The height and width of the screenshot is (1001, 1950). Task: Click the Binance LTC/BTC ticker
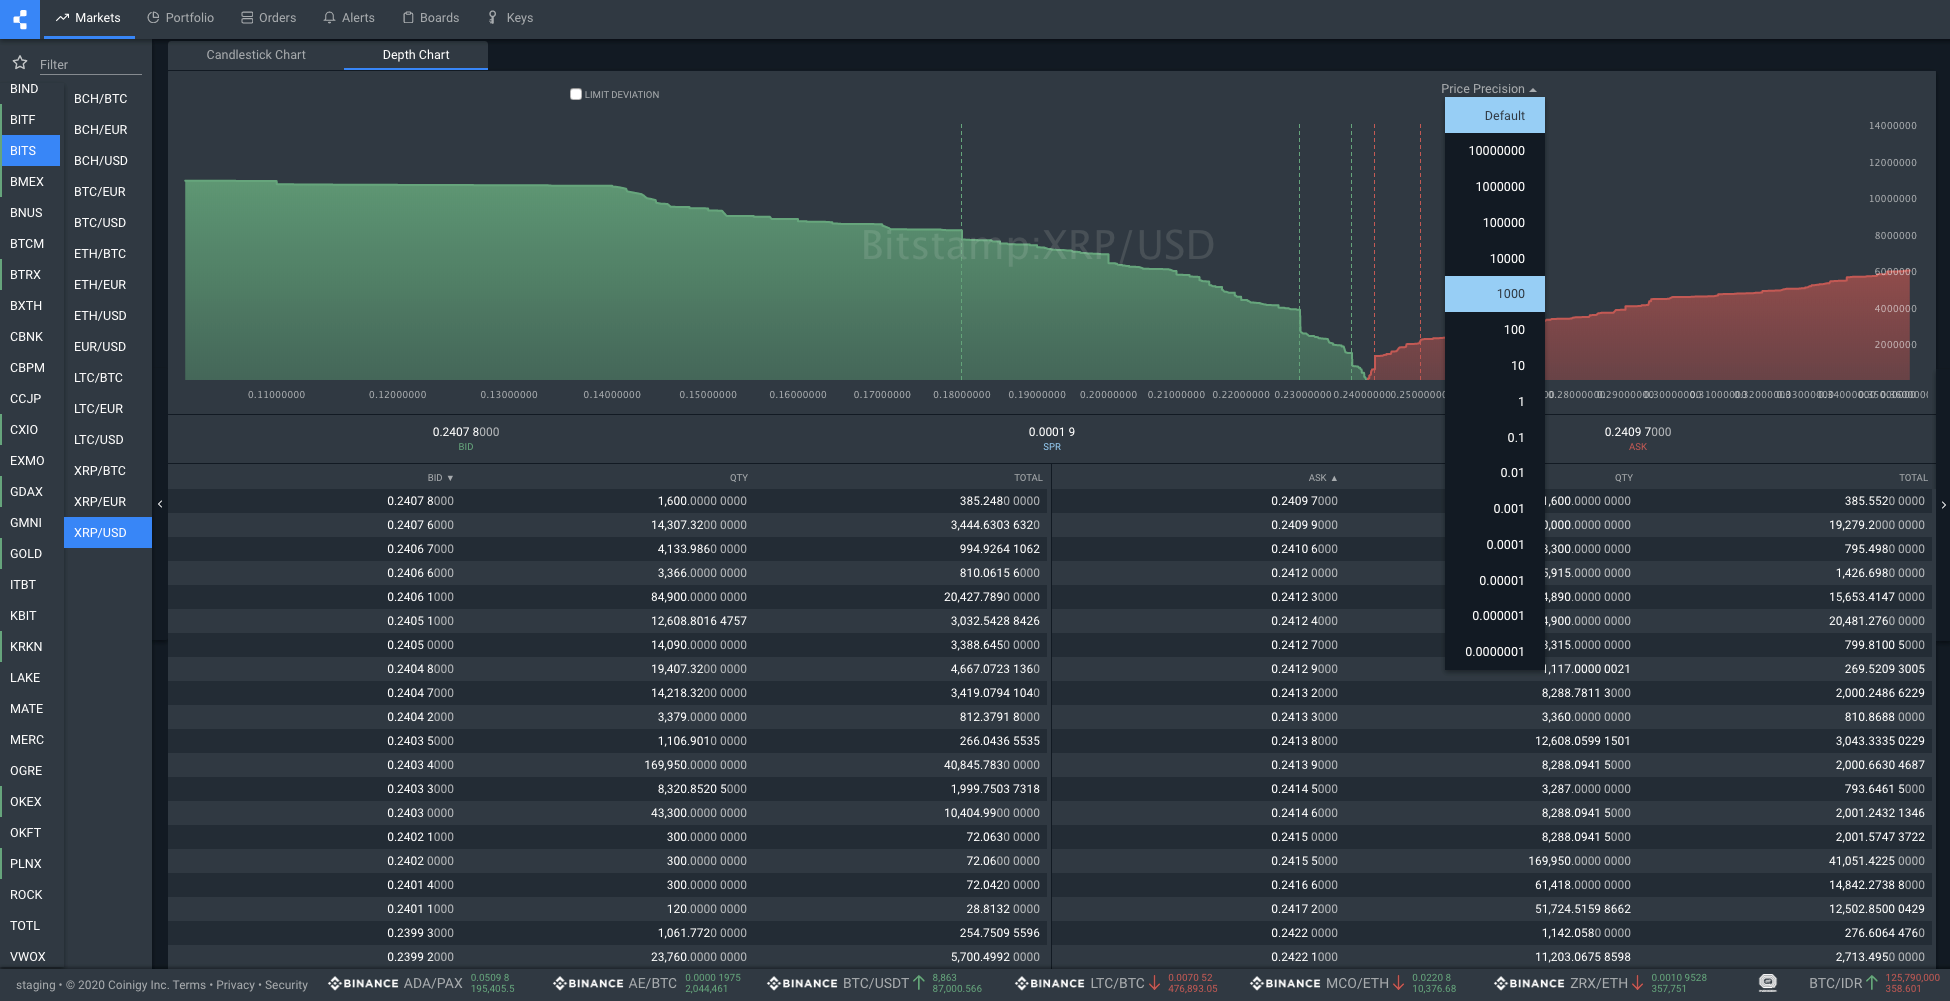1116,984
